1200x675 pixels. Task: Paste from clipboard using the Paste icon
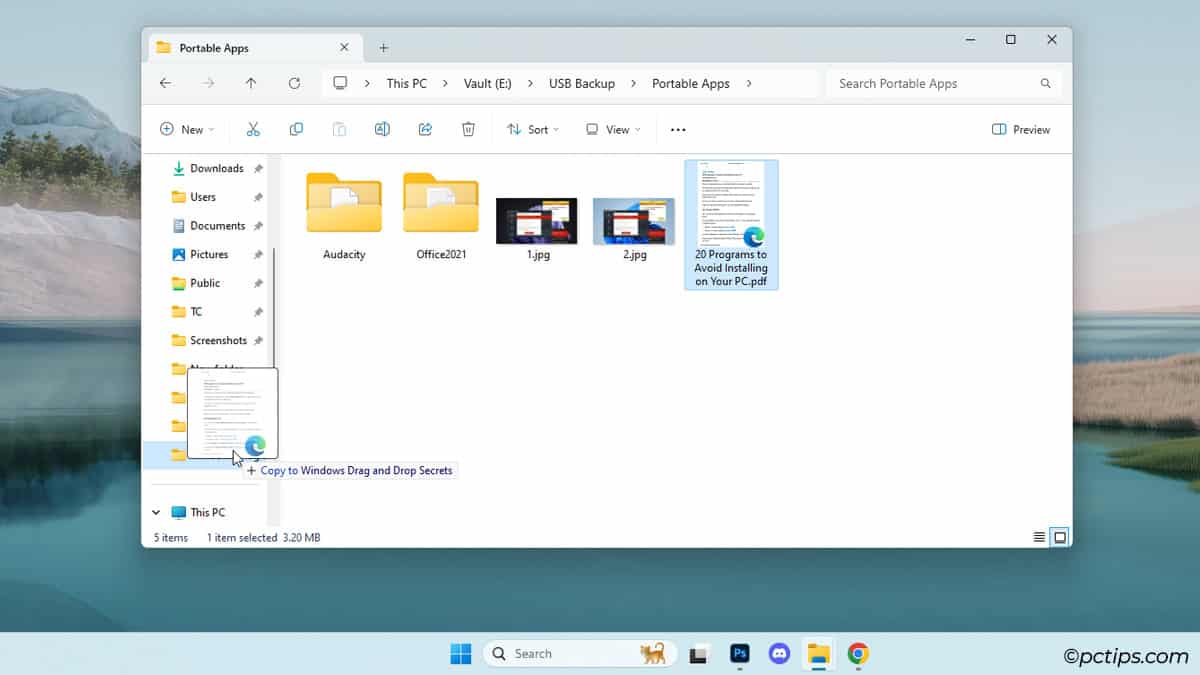339,129
